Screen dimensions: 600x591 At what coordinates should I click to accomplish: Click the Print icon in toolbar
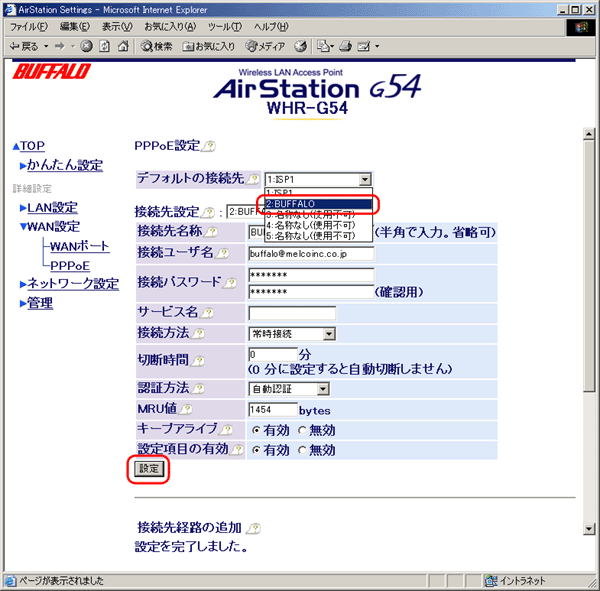click(346, 46)
